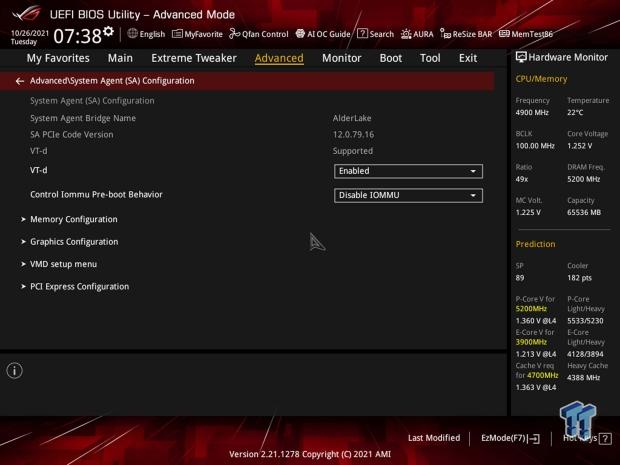Image resolution: width=620 pixels, height=465 pixels.
Task: Open AURA lighting icon
Action: pos(406,34)
